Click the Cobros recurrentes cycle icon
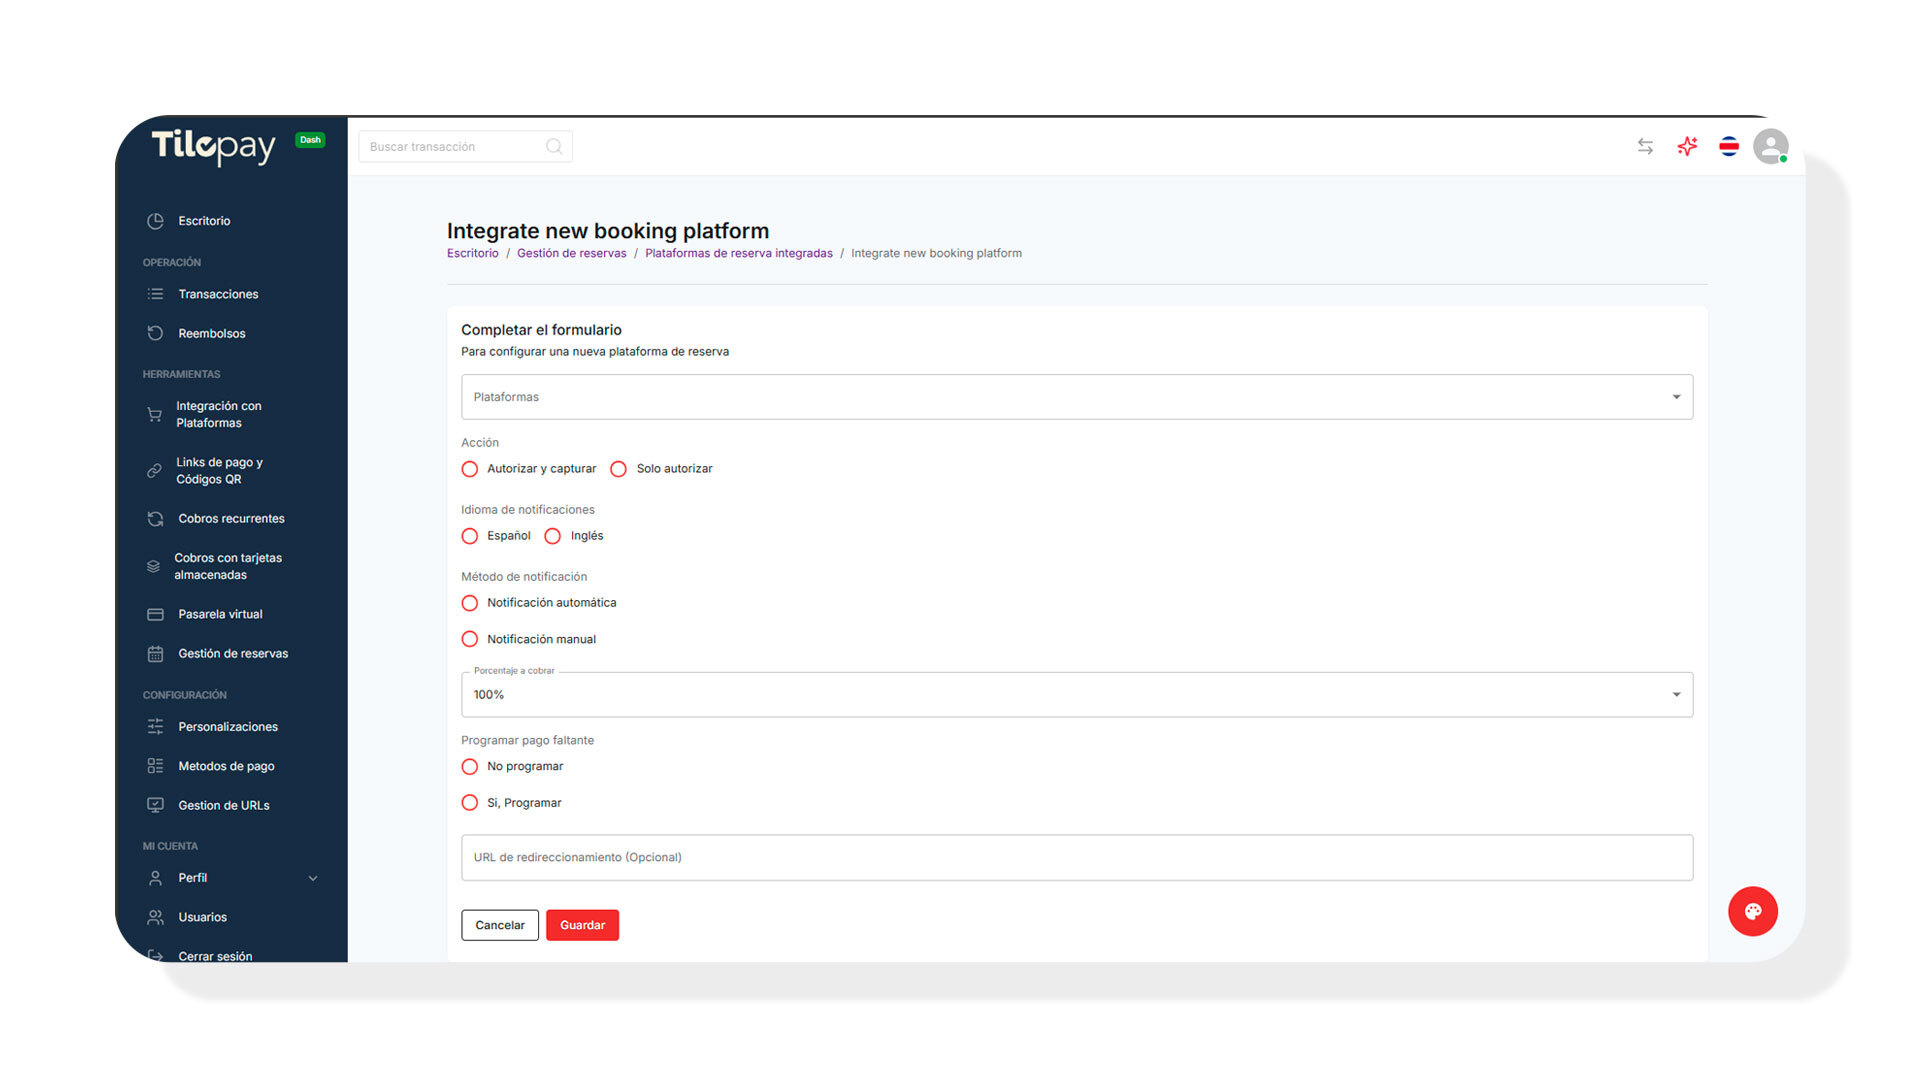 pos(155,518)
